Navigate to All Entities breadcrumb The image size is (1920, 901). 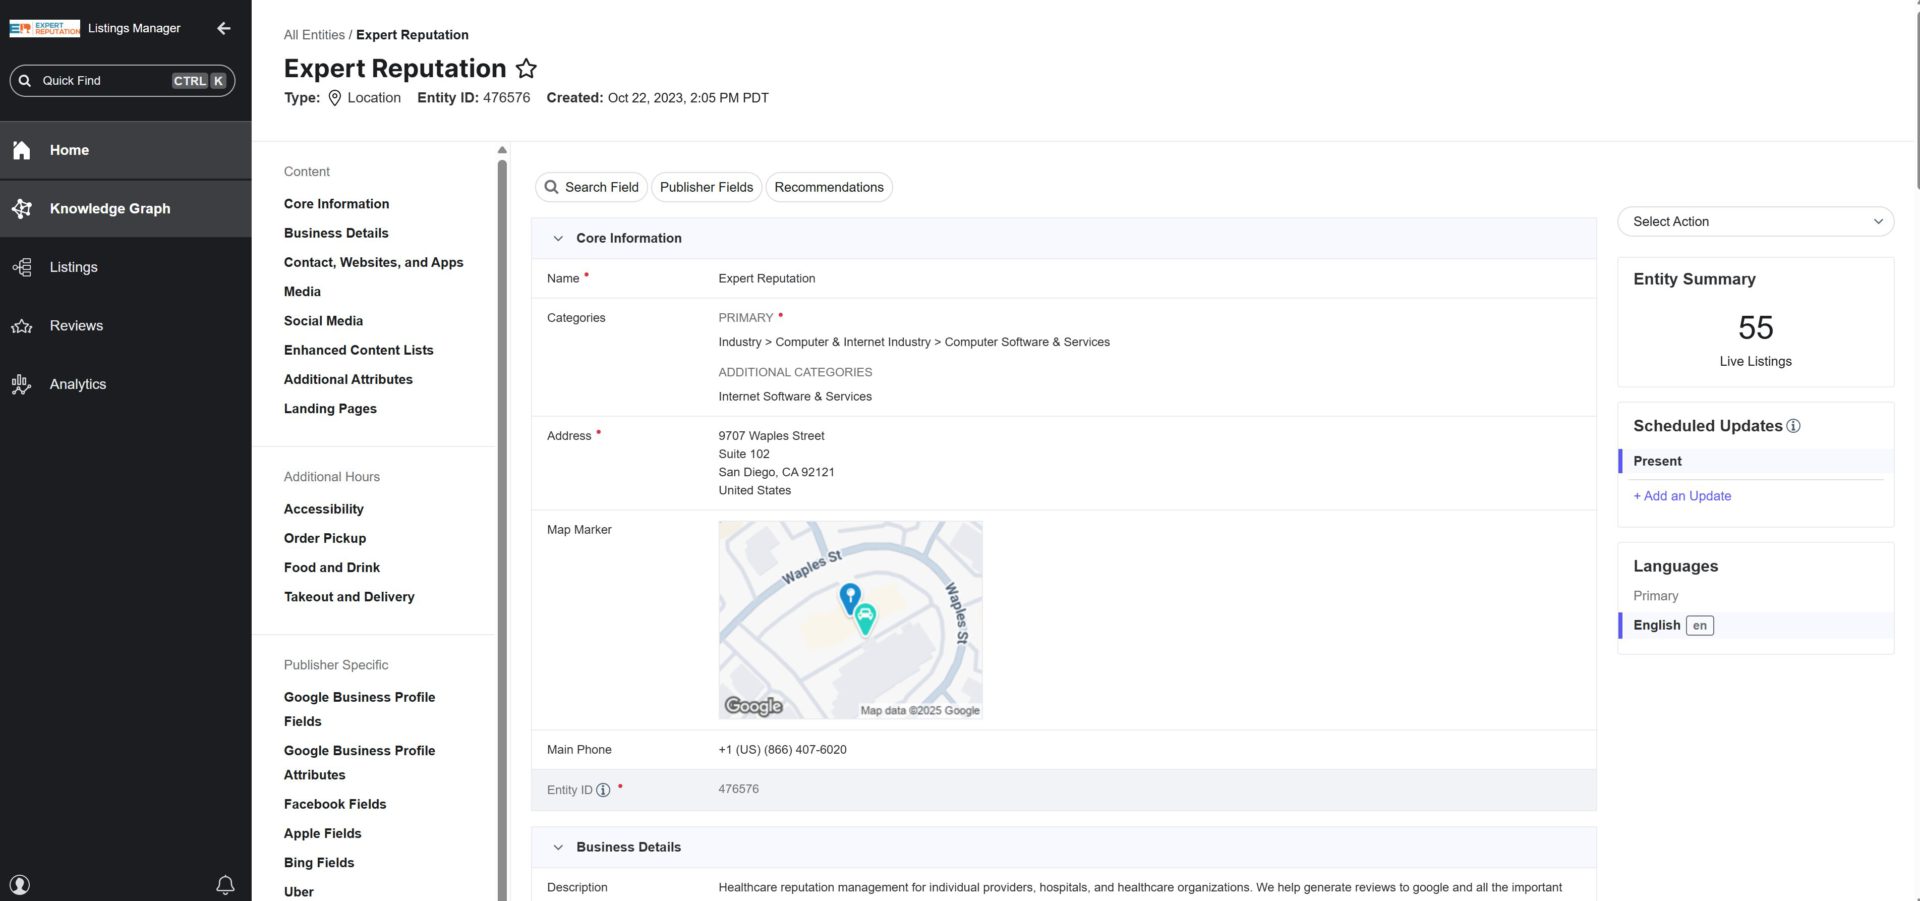(x=314, y=35)
